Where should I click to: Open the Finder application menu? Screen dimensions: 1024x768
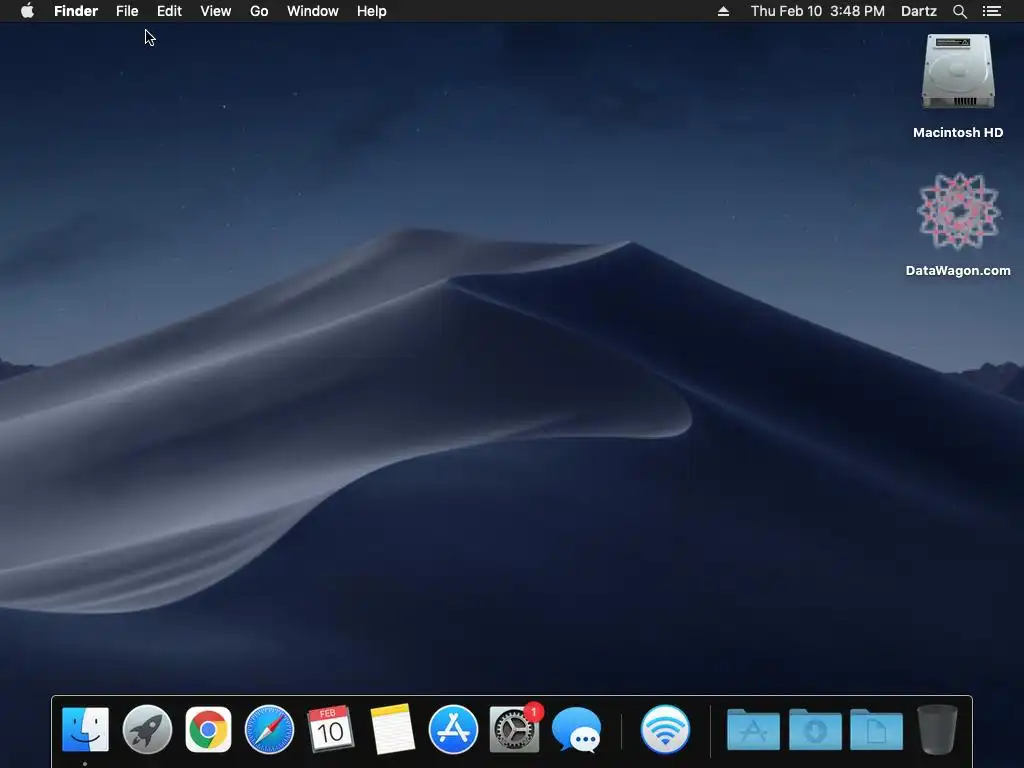pos(76,11)
